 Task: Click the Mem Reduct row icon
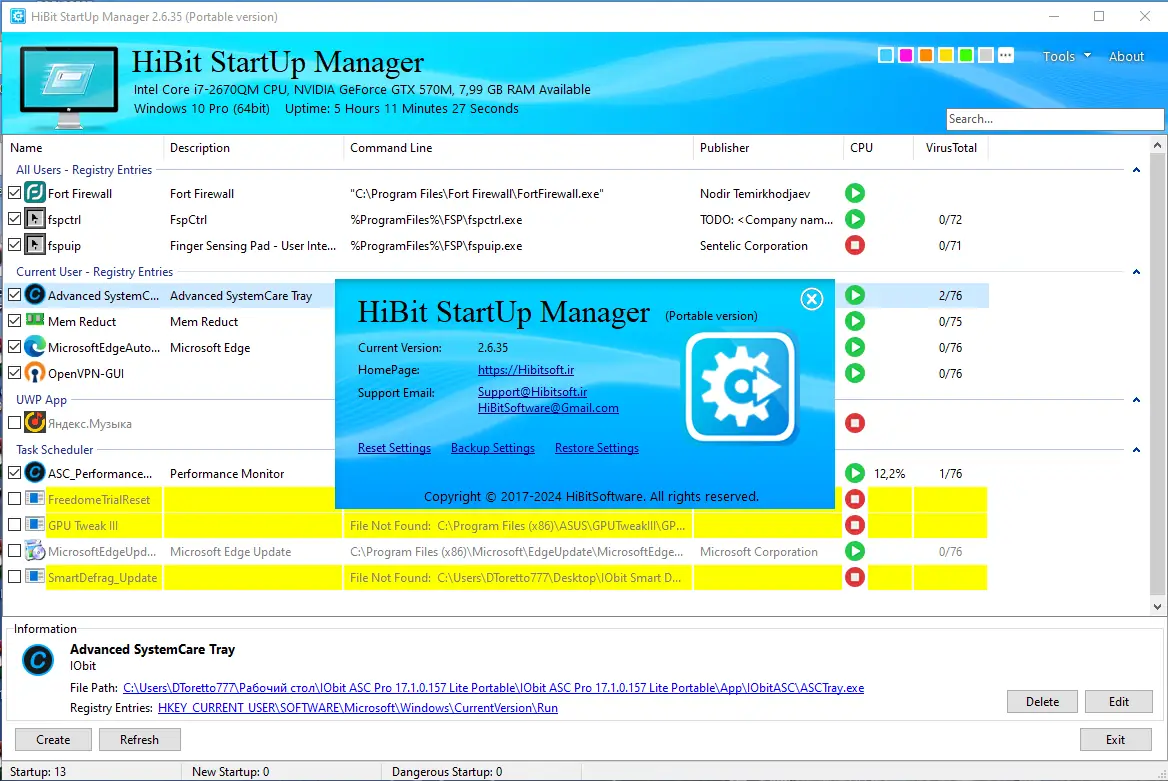35,320
